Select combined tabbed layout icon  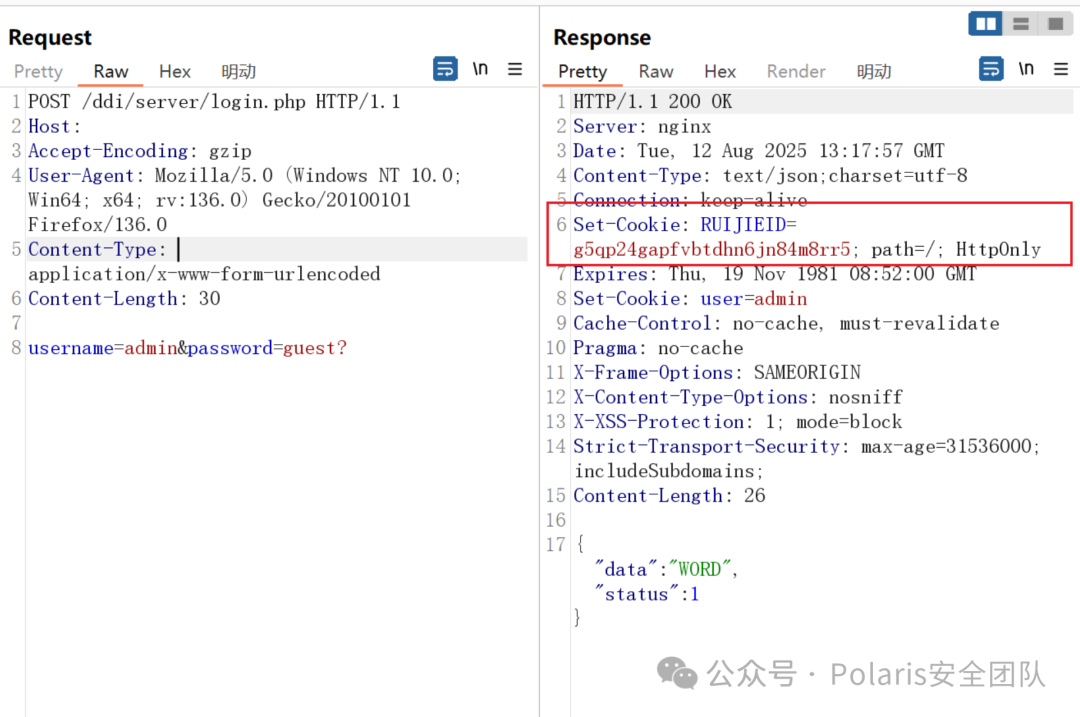1055,24
